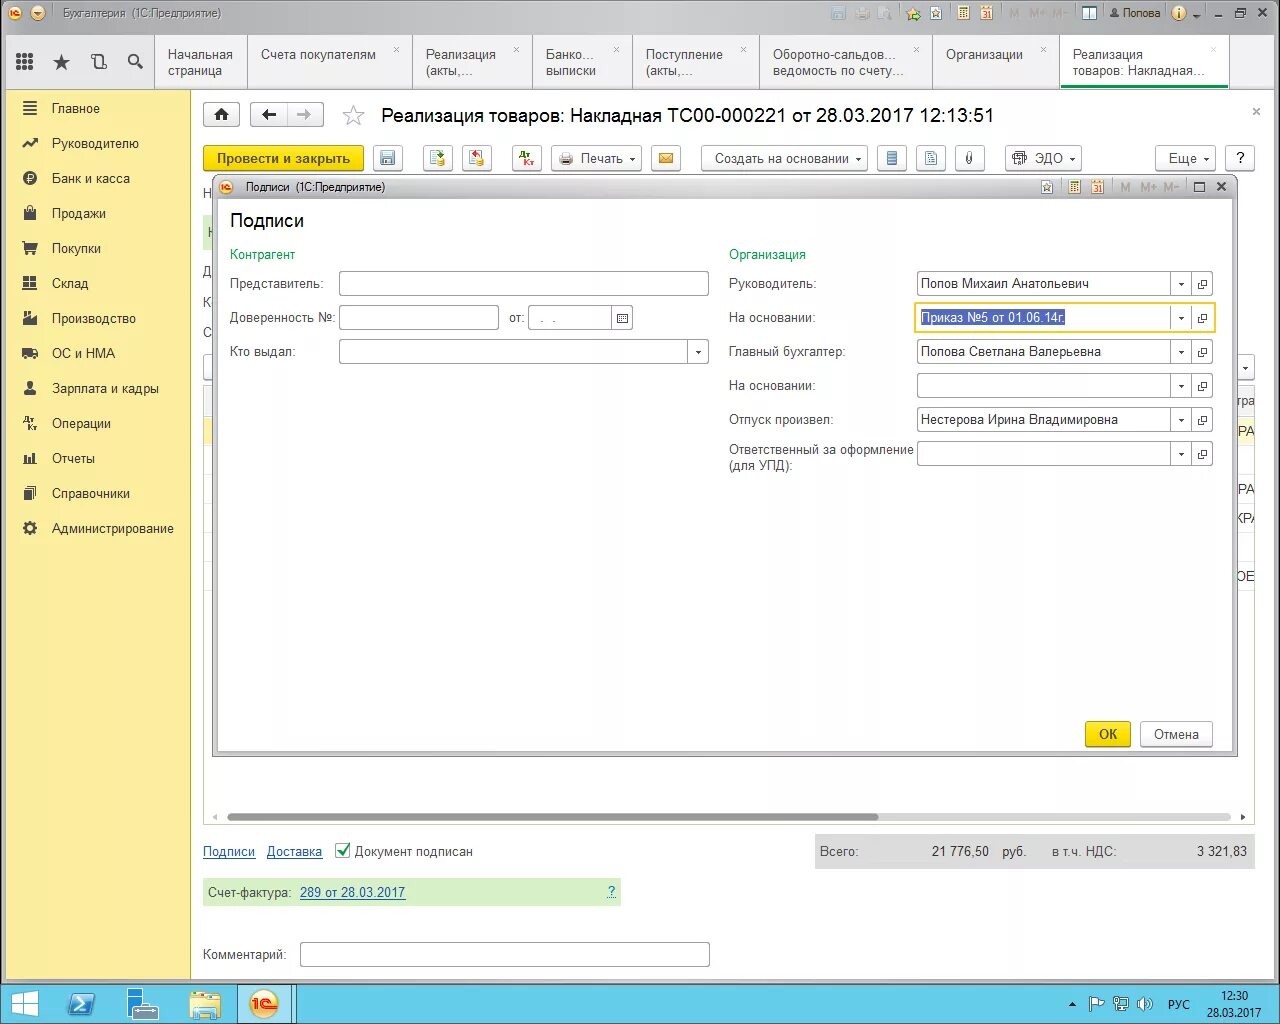Screen dimensions: 1280x1024
Task: Toggle Документ подписан checkbox
Action: click(x=343, y=850)
